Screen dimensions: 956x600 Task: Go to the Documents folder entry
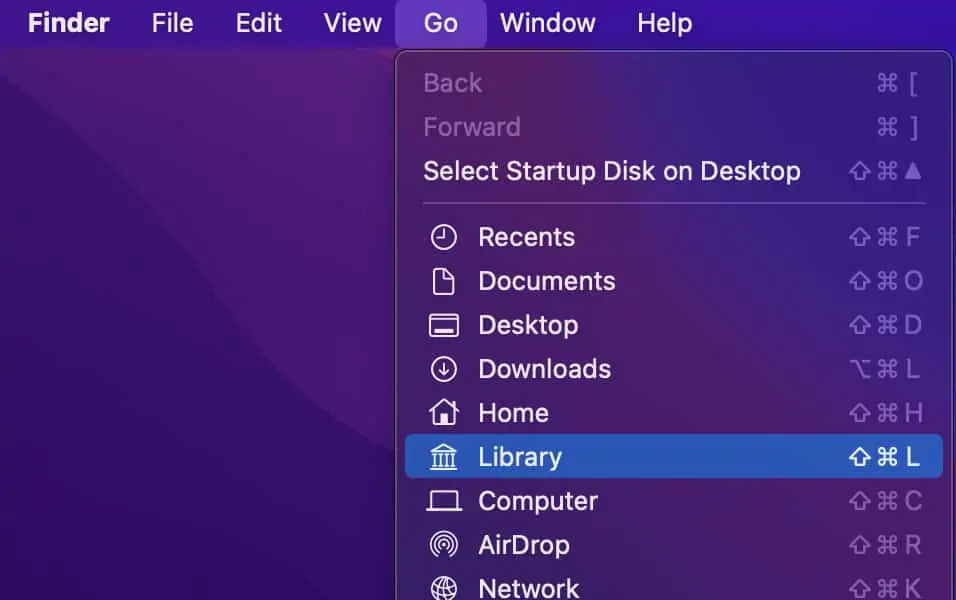(x=674, y=281)
